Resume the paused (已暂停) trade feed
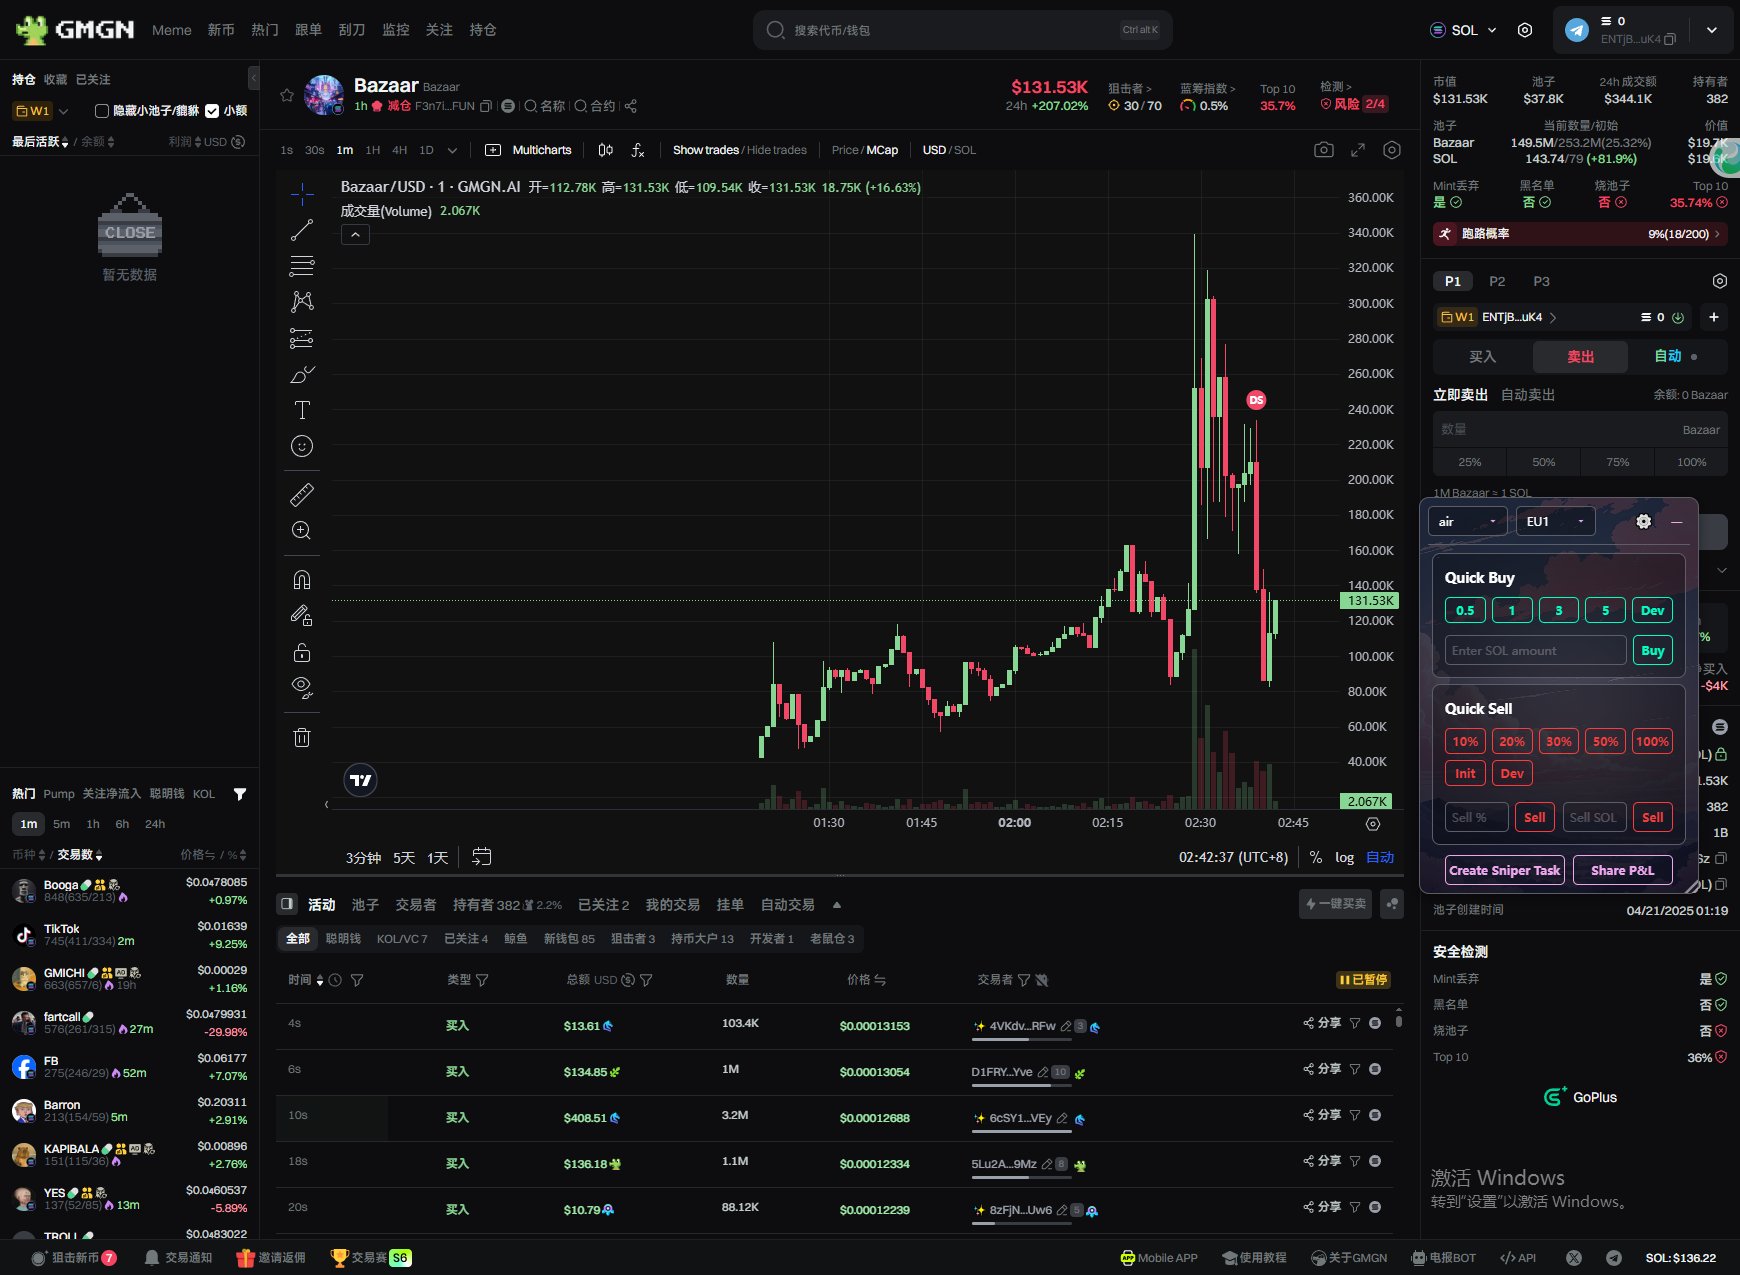 coord(1363,980)
